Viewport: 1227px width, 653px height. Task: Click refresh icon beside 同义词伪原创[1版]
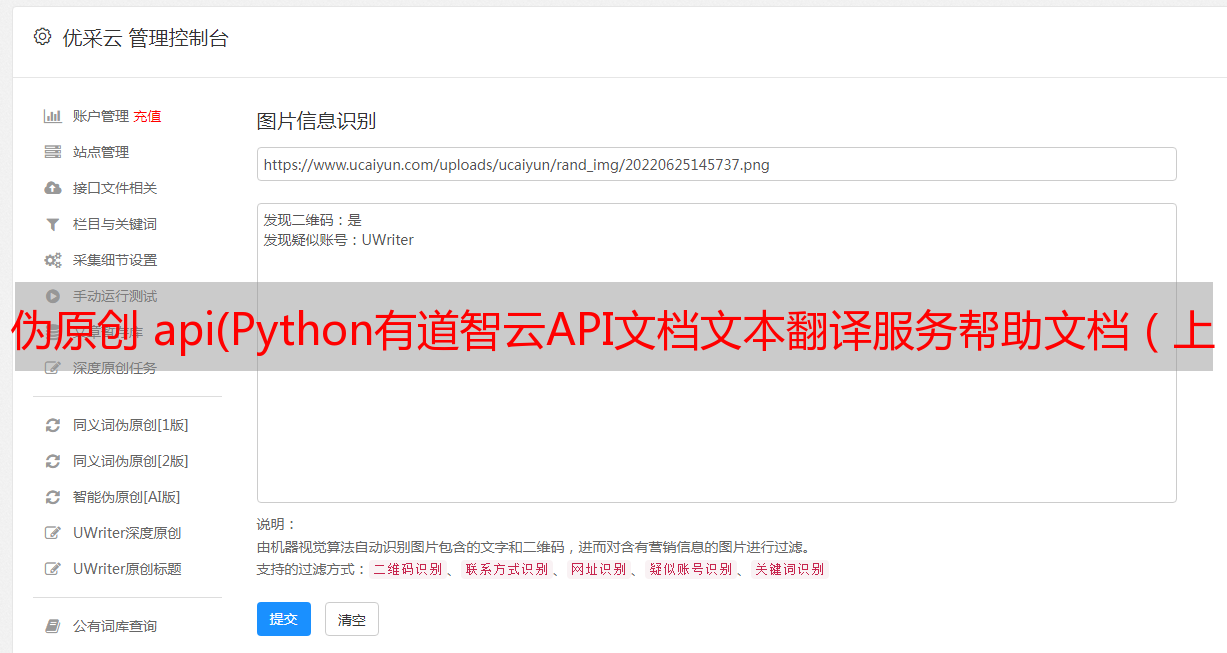tap(52, 425)
